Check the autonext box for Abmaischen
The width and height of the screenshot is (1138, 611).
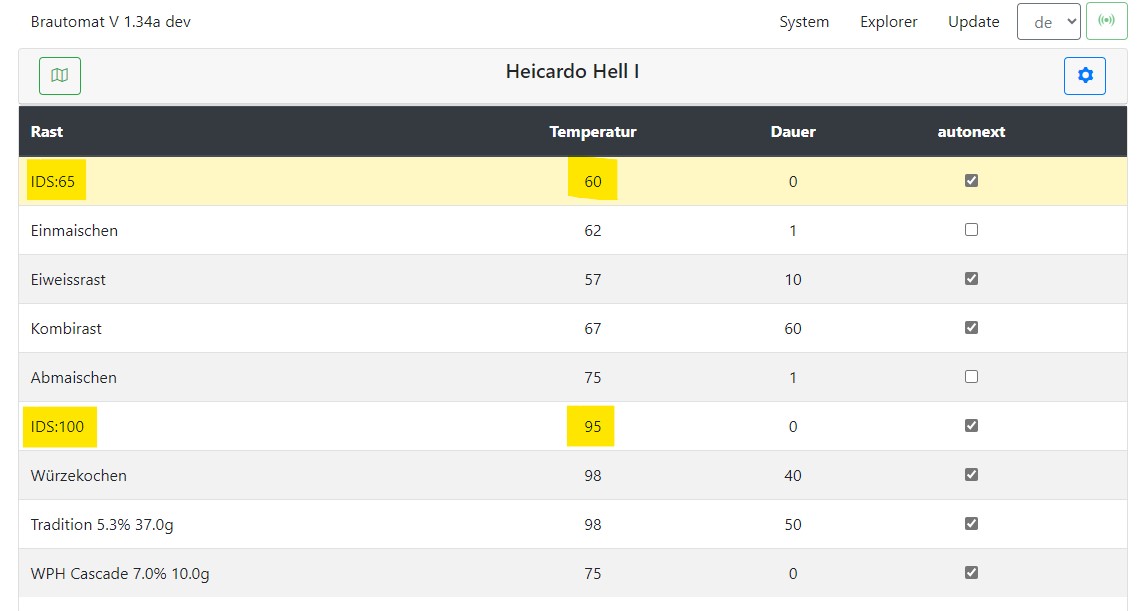coord(971,377)
